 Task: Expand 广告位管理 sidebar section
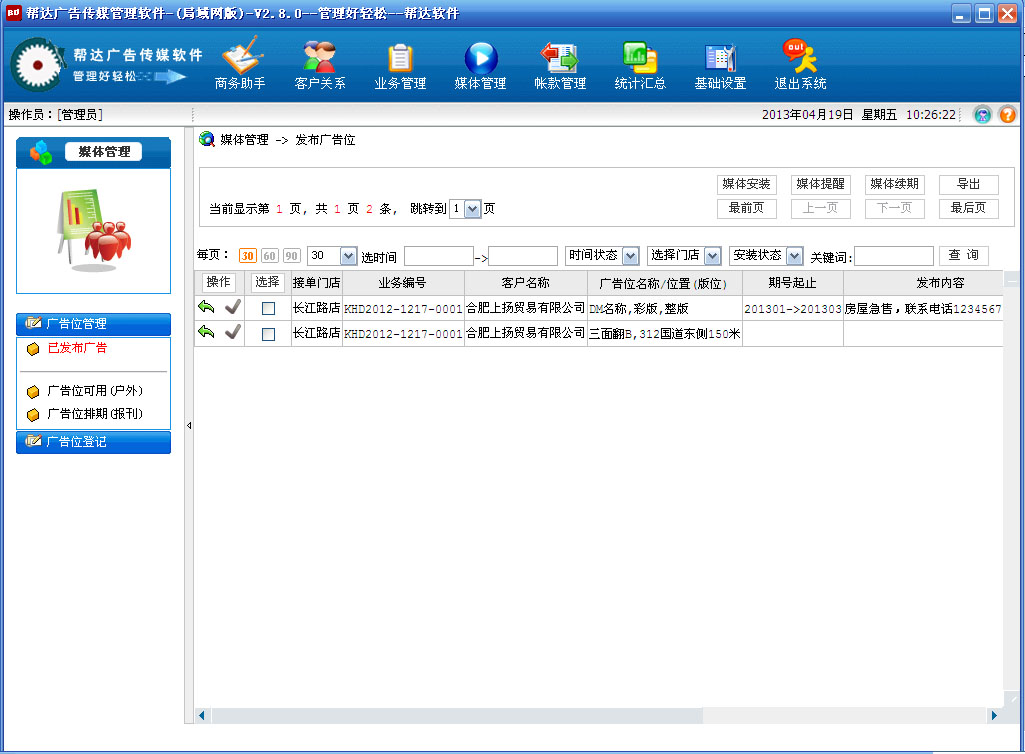93,324
